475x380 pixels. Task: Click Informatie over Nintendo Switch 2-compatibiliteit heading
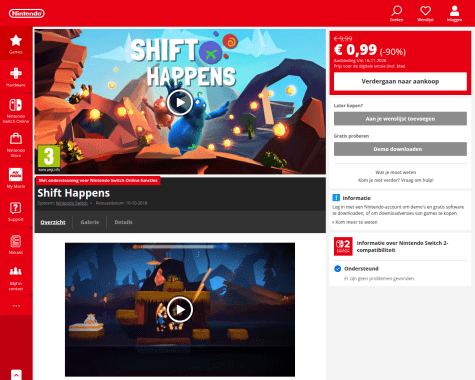(x=402, y=246)
